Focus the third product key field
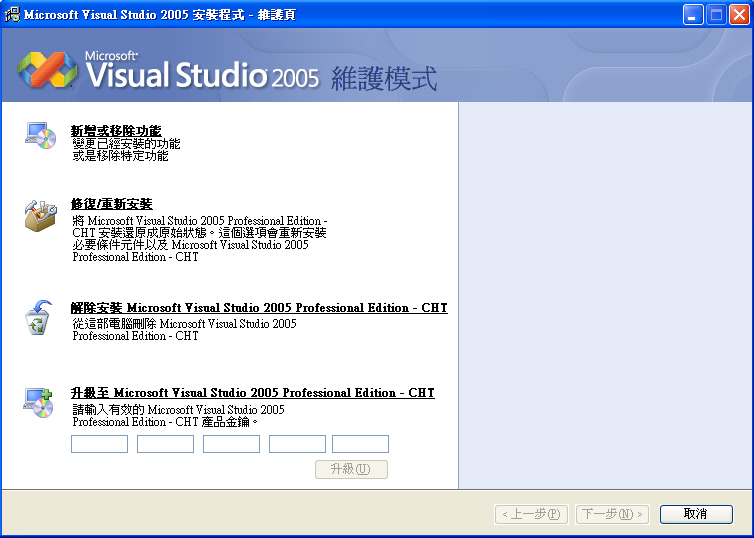754x538 pixels. 231,444
